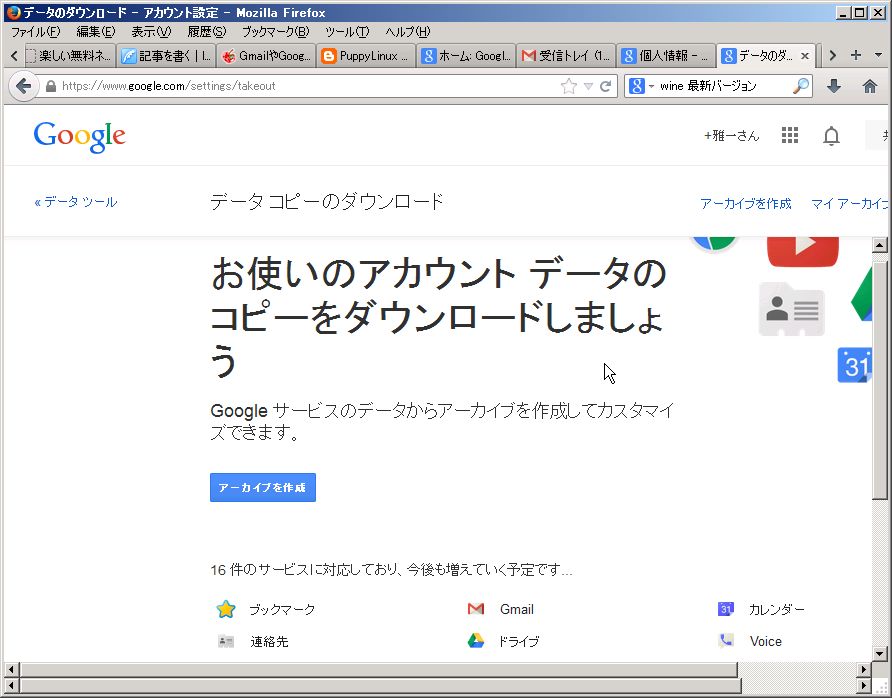Click the ブックマーク service label
Viewport: 892px width, 698px height.
pos(282,610)
